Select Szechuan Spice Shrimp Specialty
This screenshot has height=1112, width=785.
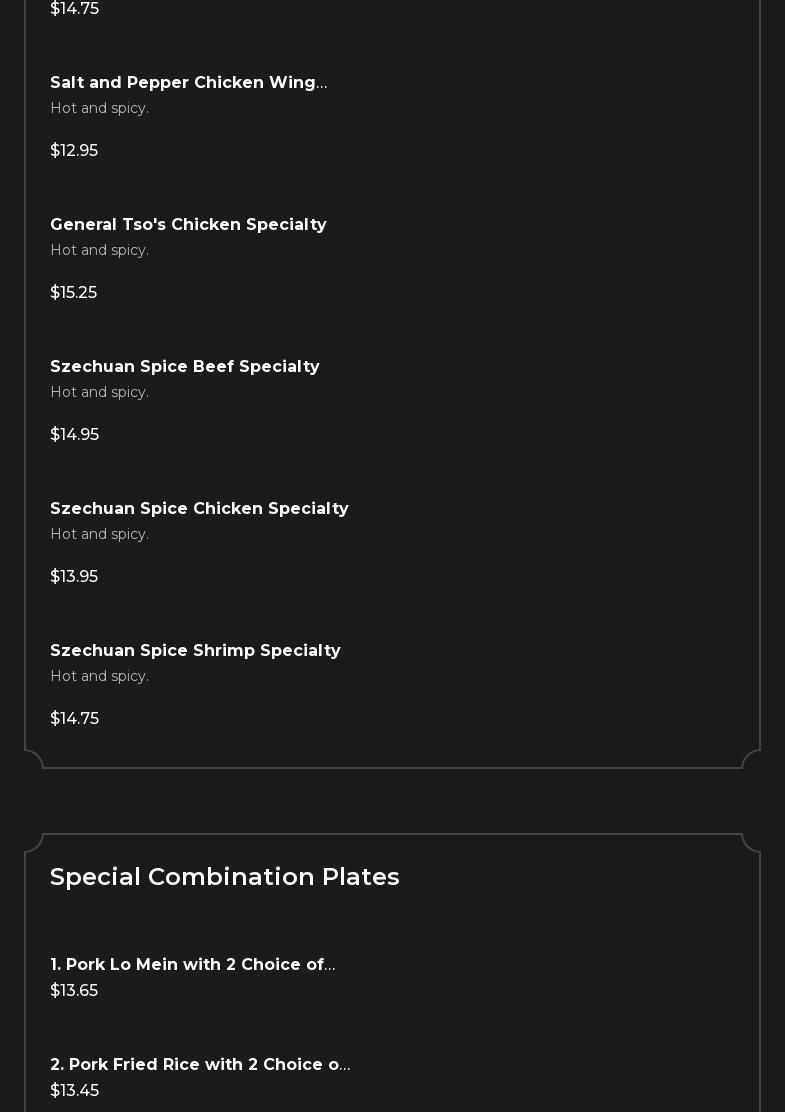coord(195,651)
